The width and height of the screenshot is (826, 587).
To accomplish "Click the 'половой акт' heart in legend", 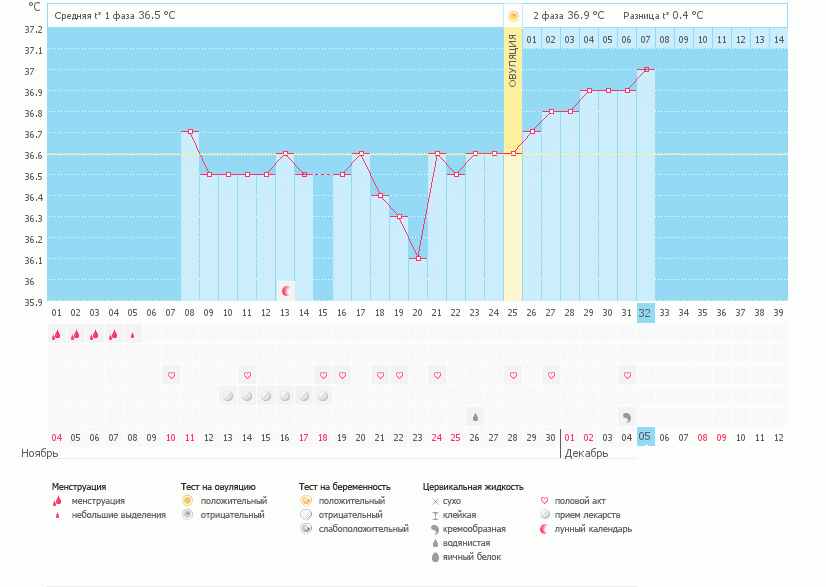I will point(544,500).
